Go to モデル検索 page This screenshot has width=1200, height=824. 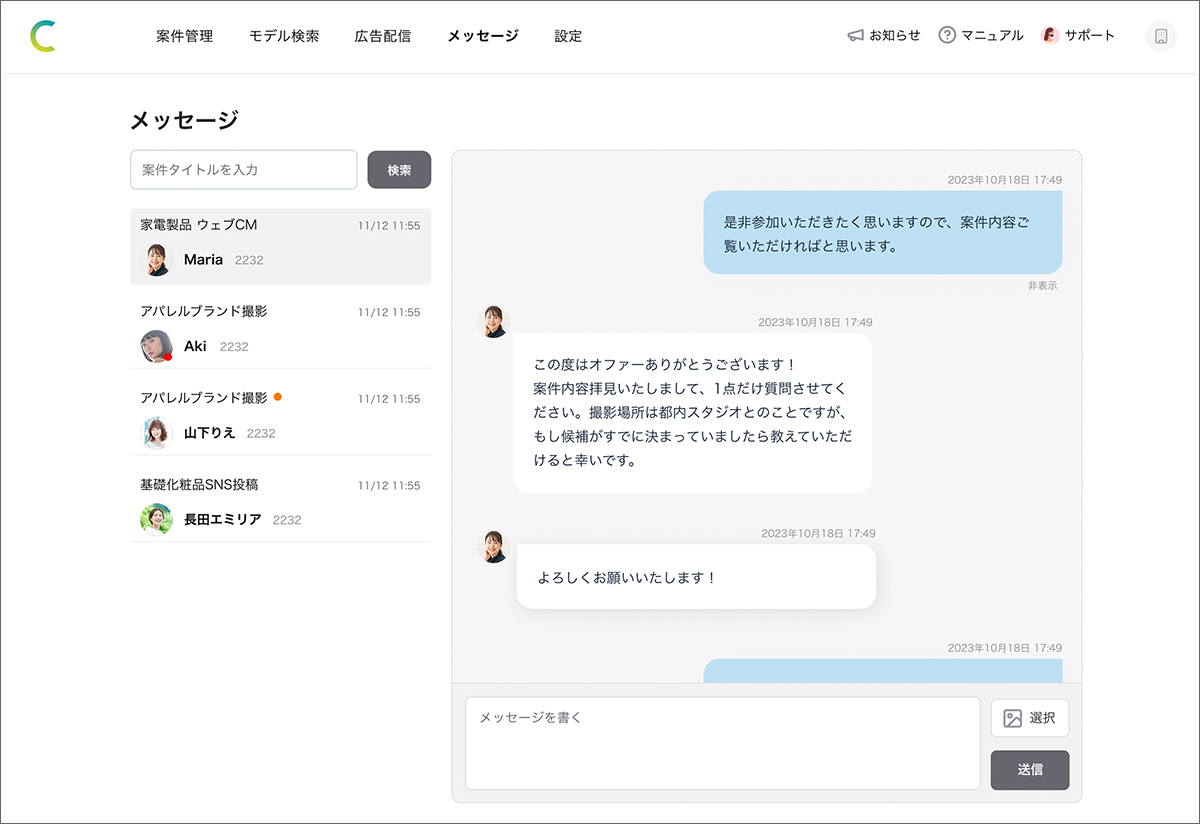click(284, 36)
